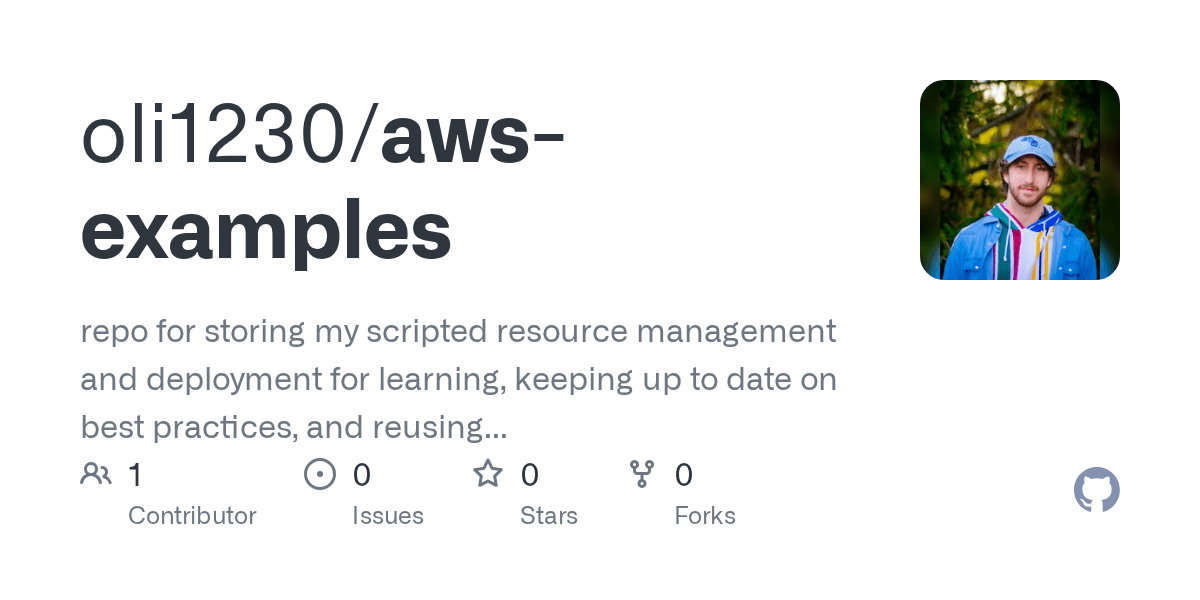Select the Contributor label
Image resolution: width=1200 pixels, height=600 pixels.
[192, 516]
